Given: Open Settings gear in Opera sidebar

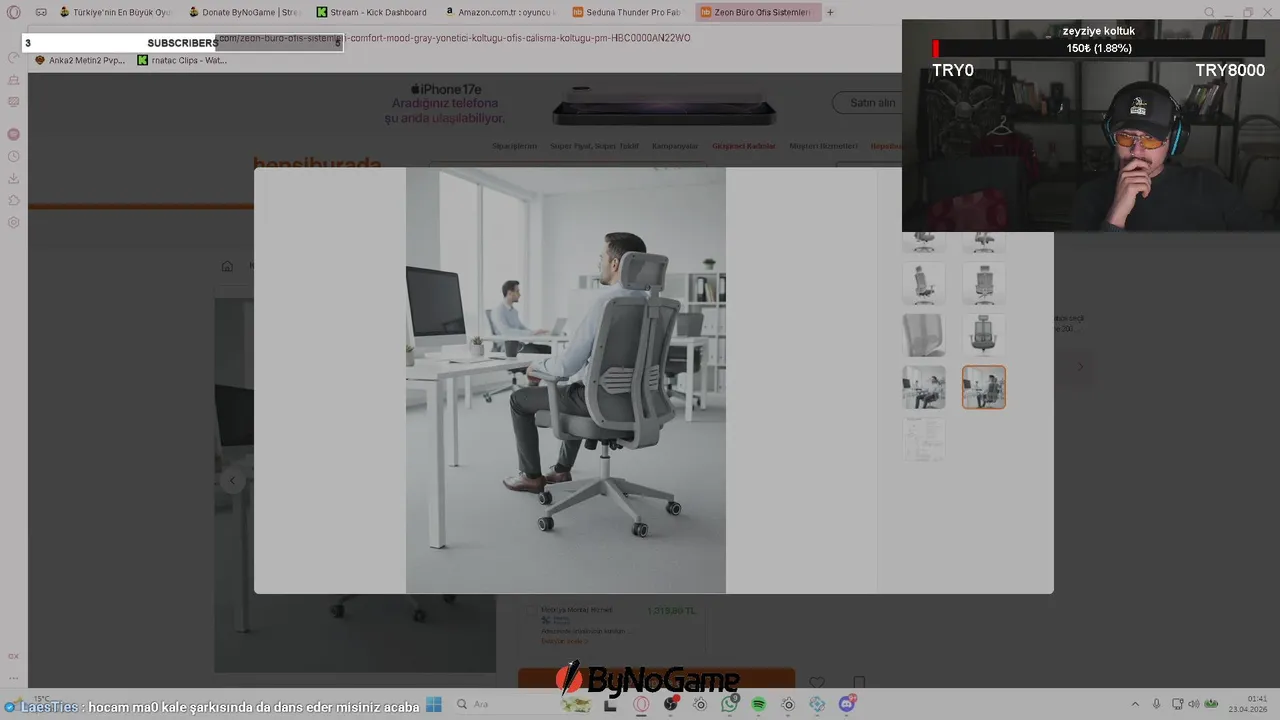Looking at the screenshot, I should (13, 222).
